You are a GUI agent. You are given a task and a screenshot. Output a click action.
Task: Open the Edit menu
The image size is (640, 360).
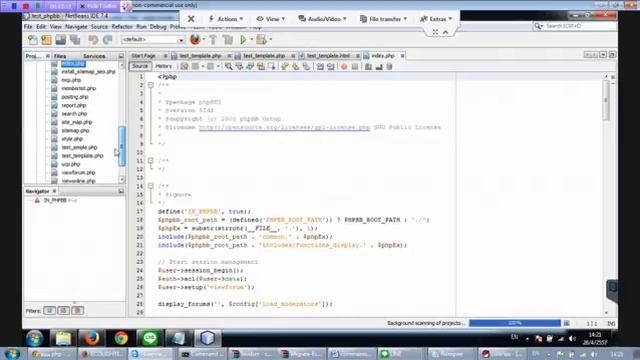point(41,27)
